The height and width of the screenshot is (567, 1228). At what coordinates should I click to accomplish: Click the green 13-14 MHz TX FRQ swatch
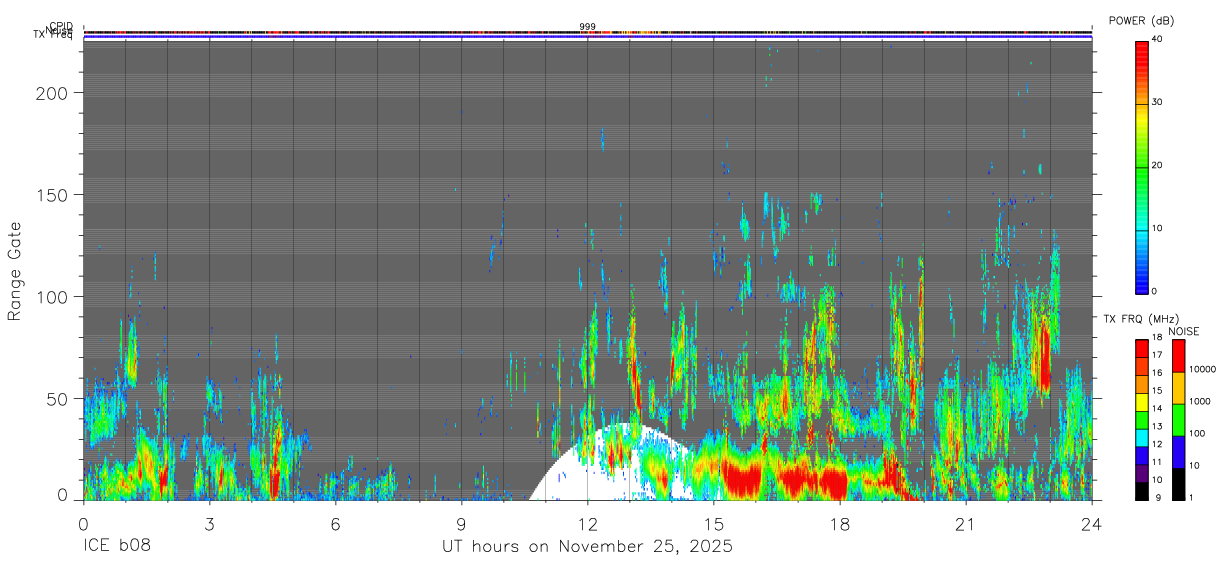point(1141,419)
